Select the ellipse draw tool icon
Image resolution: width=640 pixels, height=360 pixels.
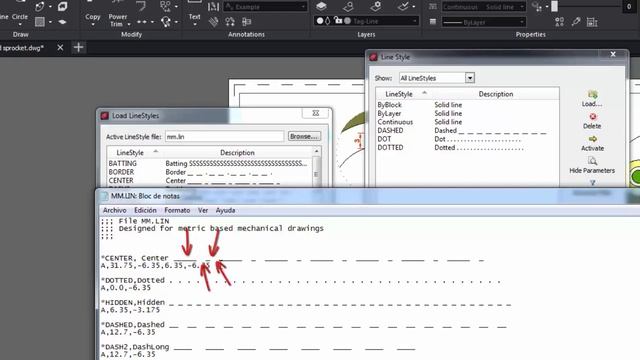pyautogui.click(x=40, y=7)
